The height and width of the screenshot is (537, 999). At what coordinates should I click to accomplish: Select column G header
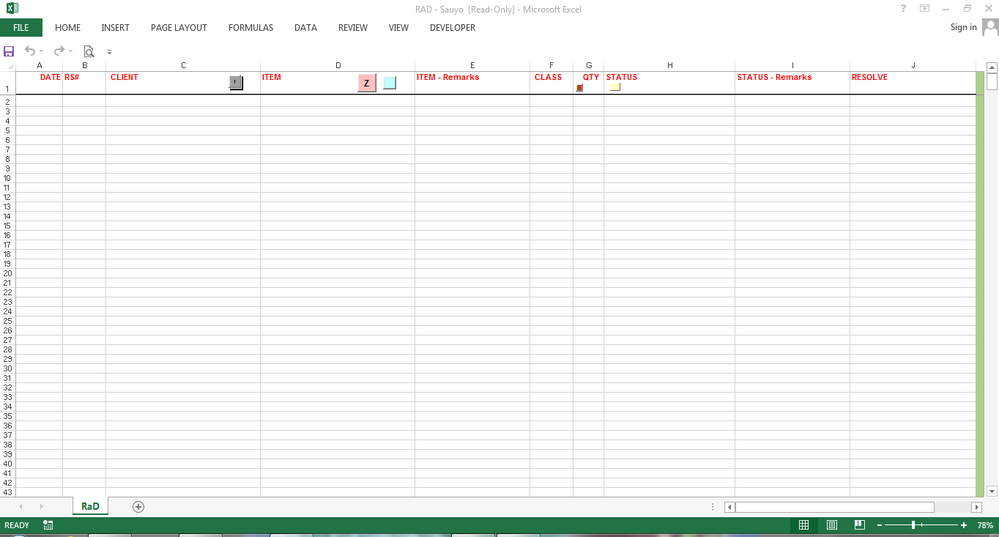[x=589, y=66]
